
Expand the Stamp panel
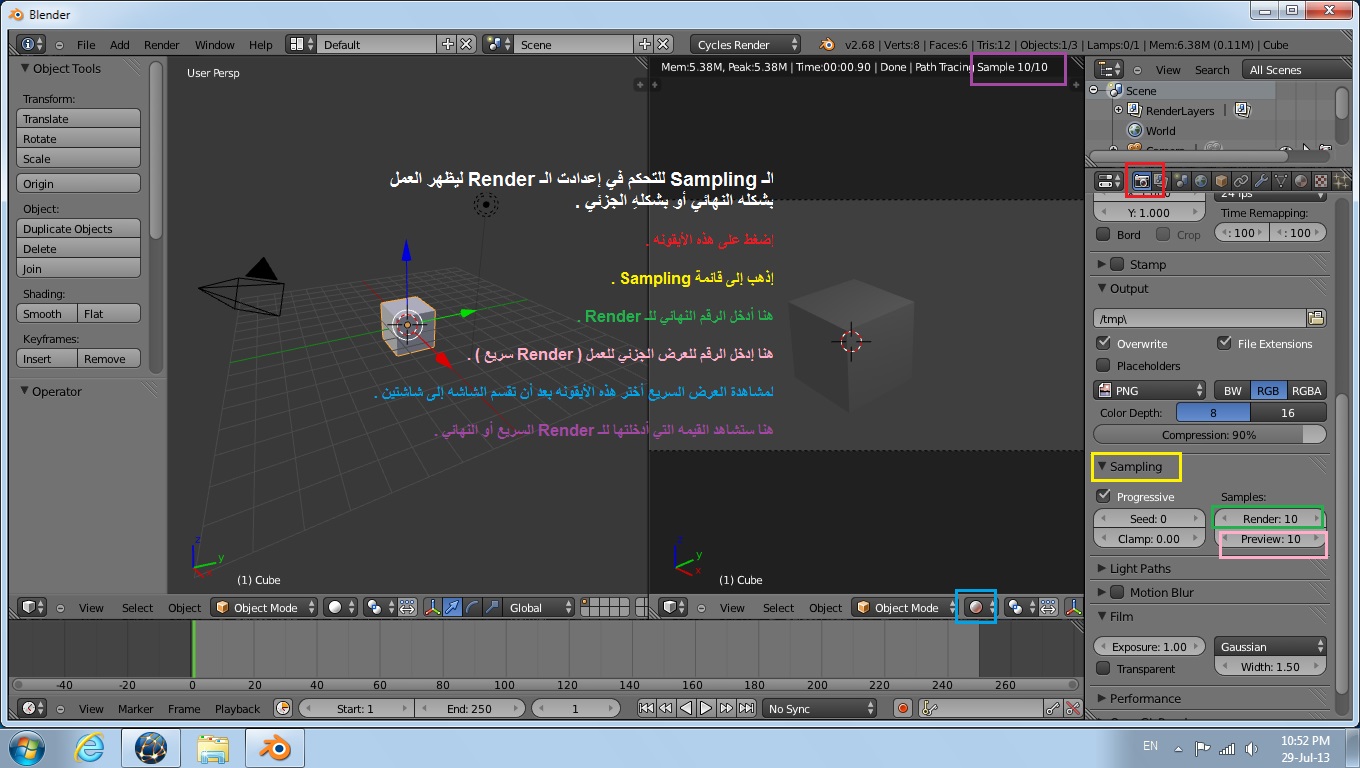click(x=1102, y=264)
